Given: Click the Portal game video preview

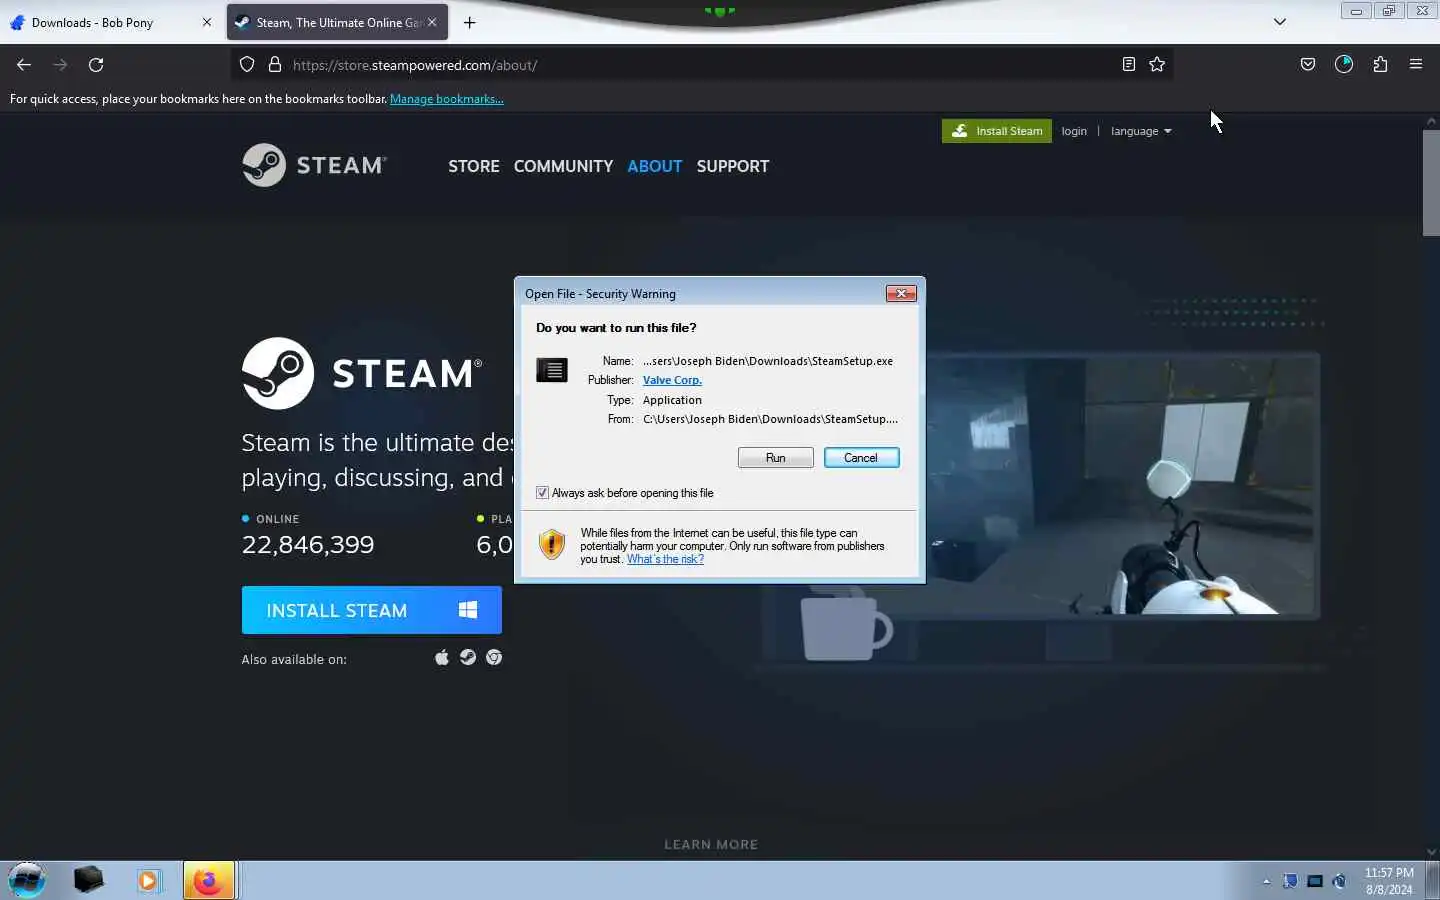Looking at the screenshot, I should [1120, 485].
